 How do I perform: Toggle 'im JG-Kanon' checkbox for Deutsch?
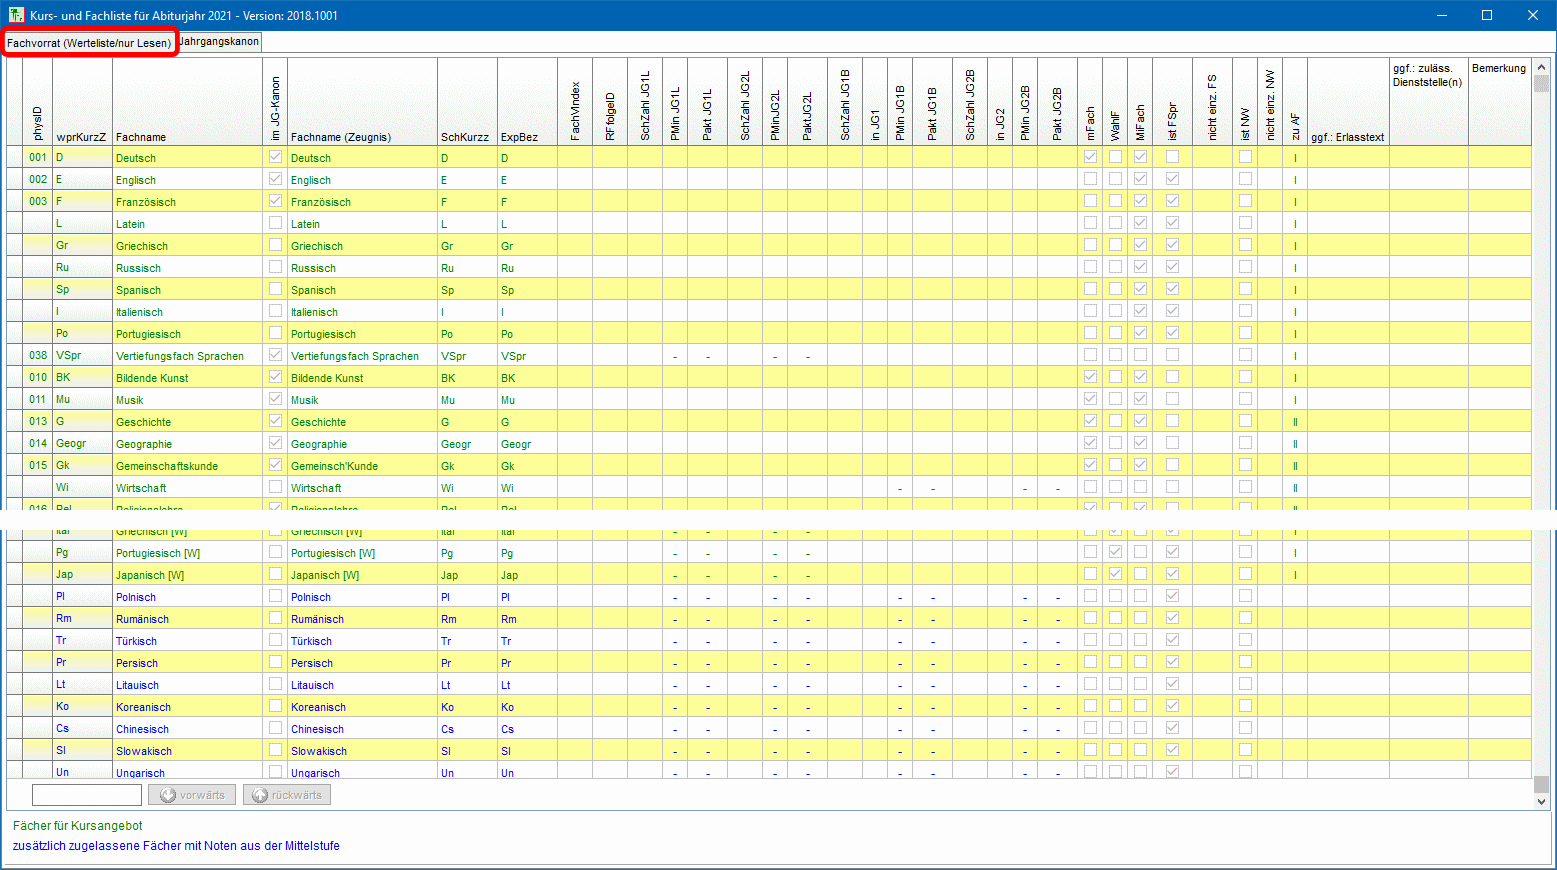pyautogui.click(x=275, y=157)
